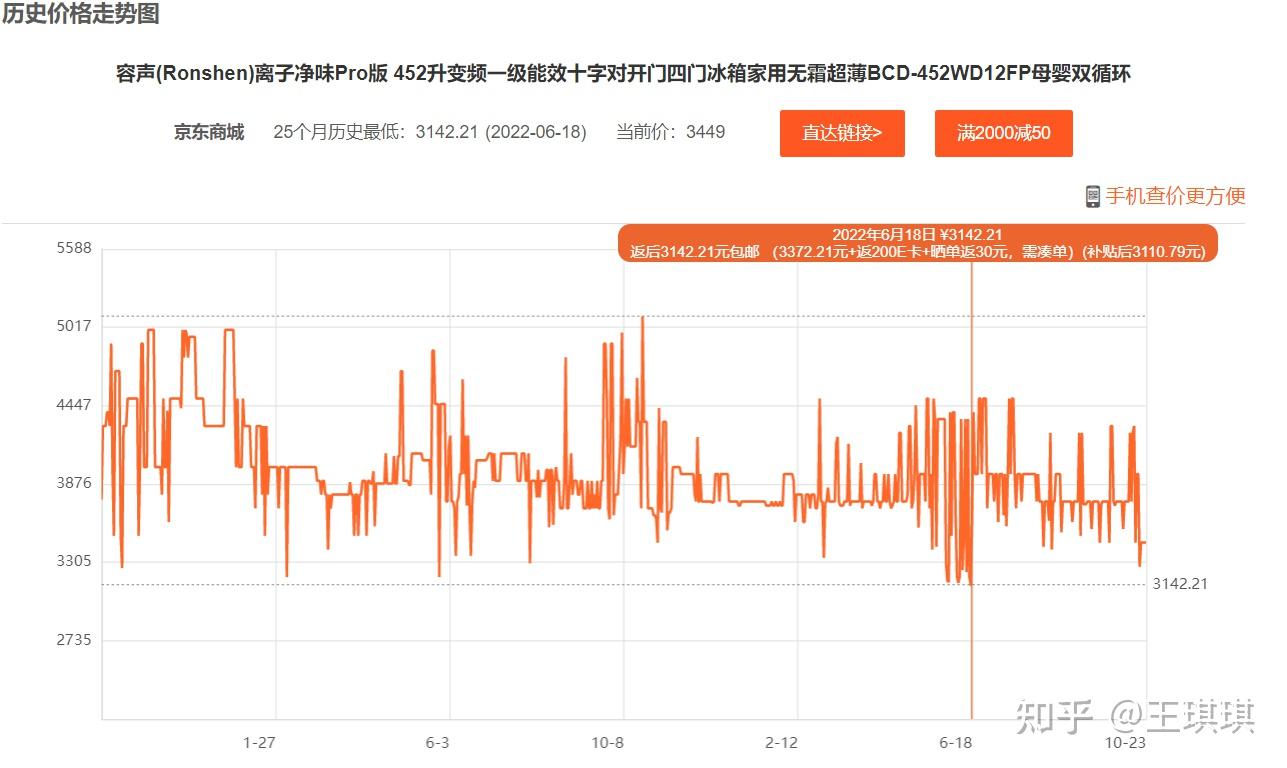
Task: Click the 4447 y-axis value
Action: click(74, 405)
